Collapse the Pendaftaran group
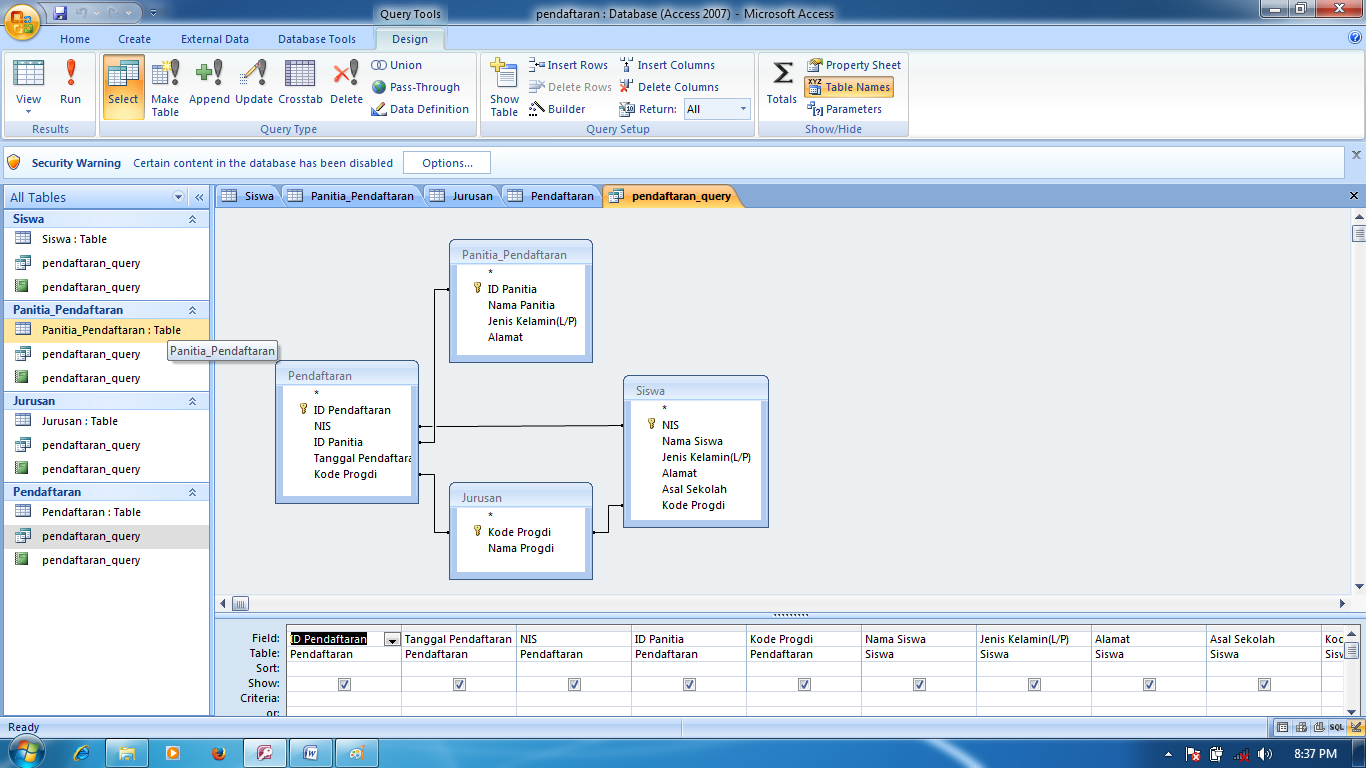Viewport: 1366px width, 768px height. [x=192, y=492]
